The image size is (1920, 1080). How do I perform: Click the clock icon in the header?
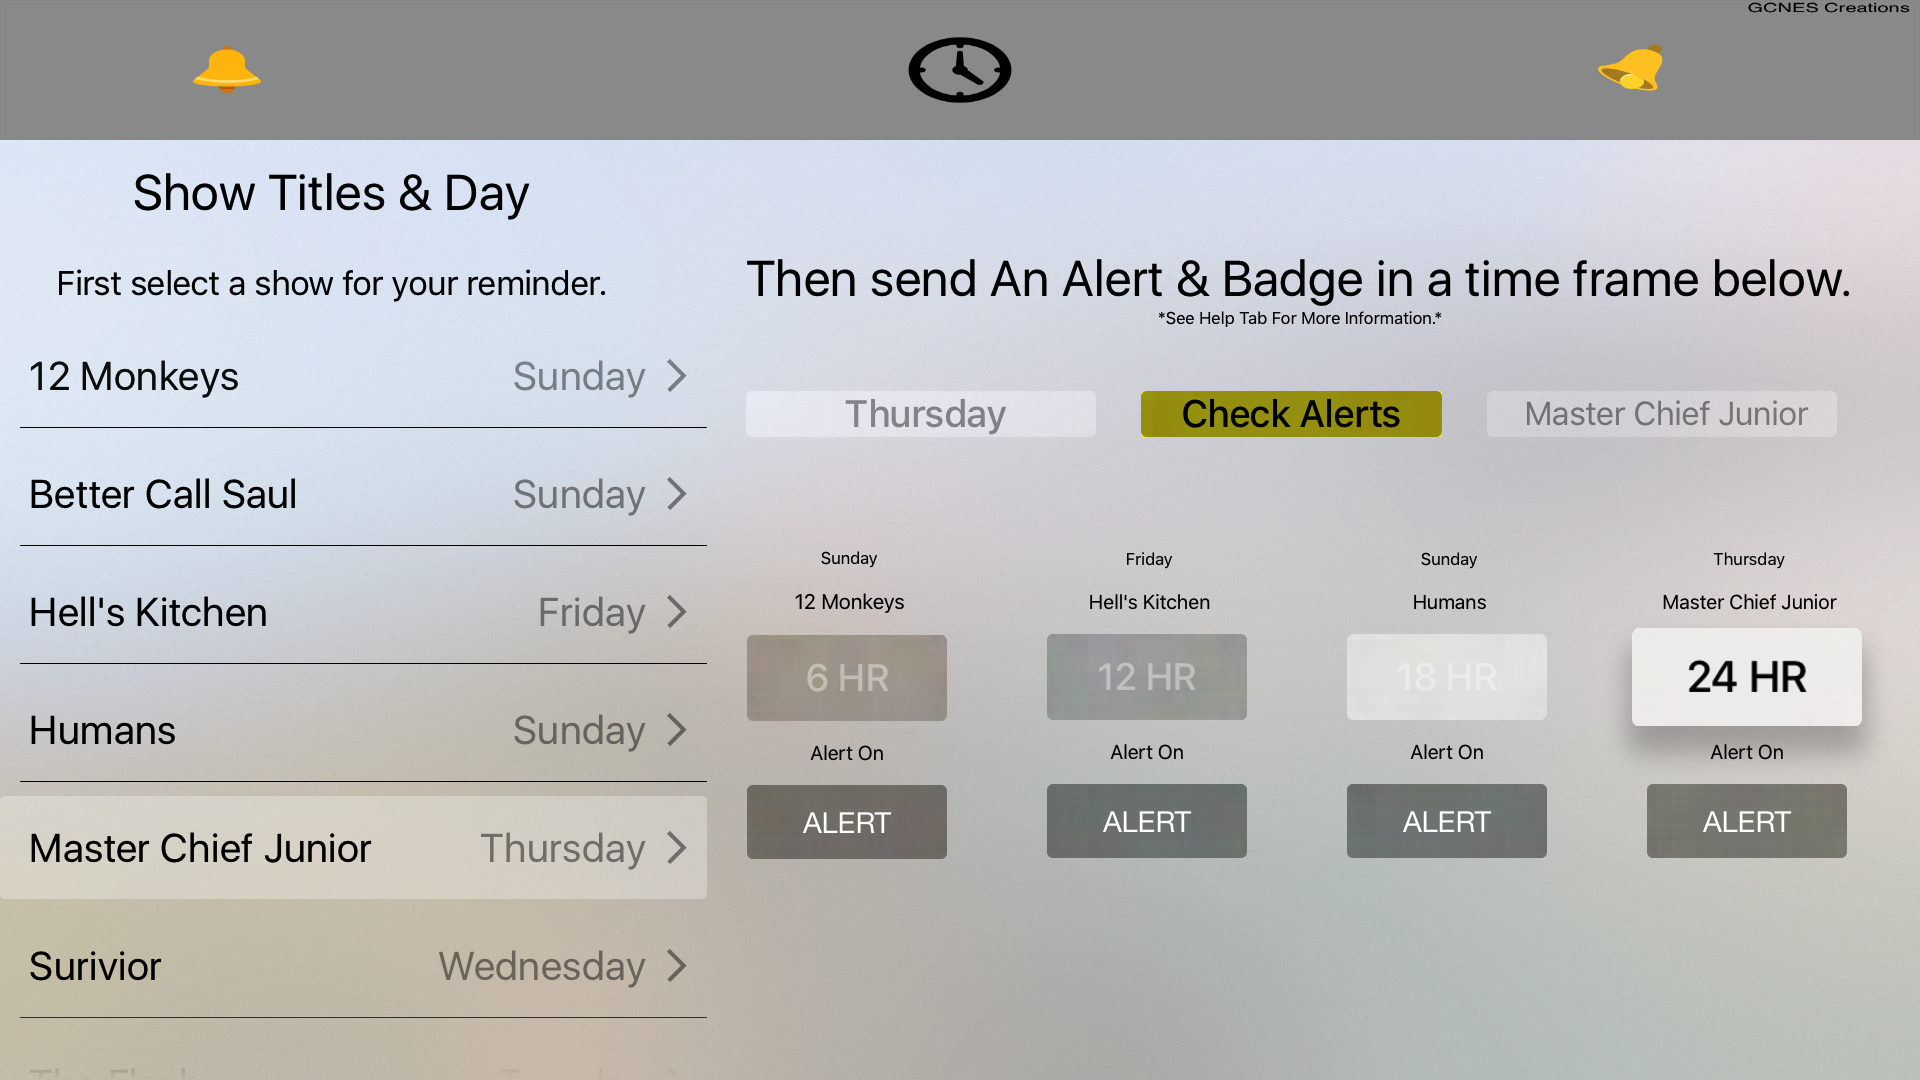coord(960,70)
